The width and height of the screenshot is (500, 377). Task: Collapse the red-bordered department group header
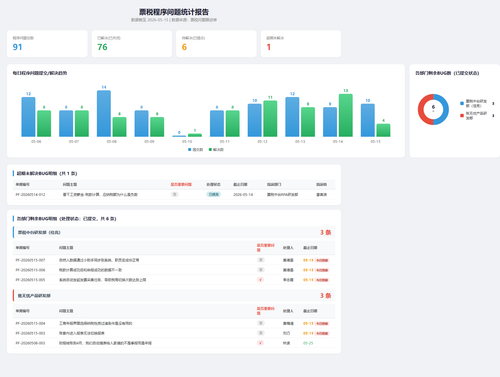pyautogui.click(x=174, y=296)
